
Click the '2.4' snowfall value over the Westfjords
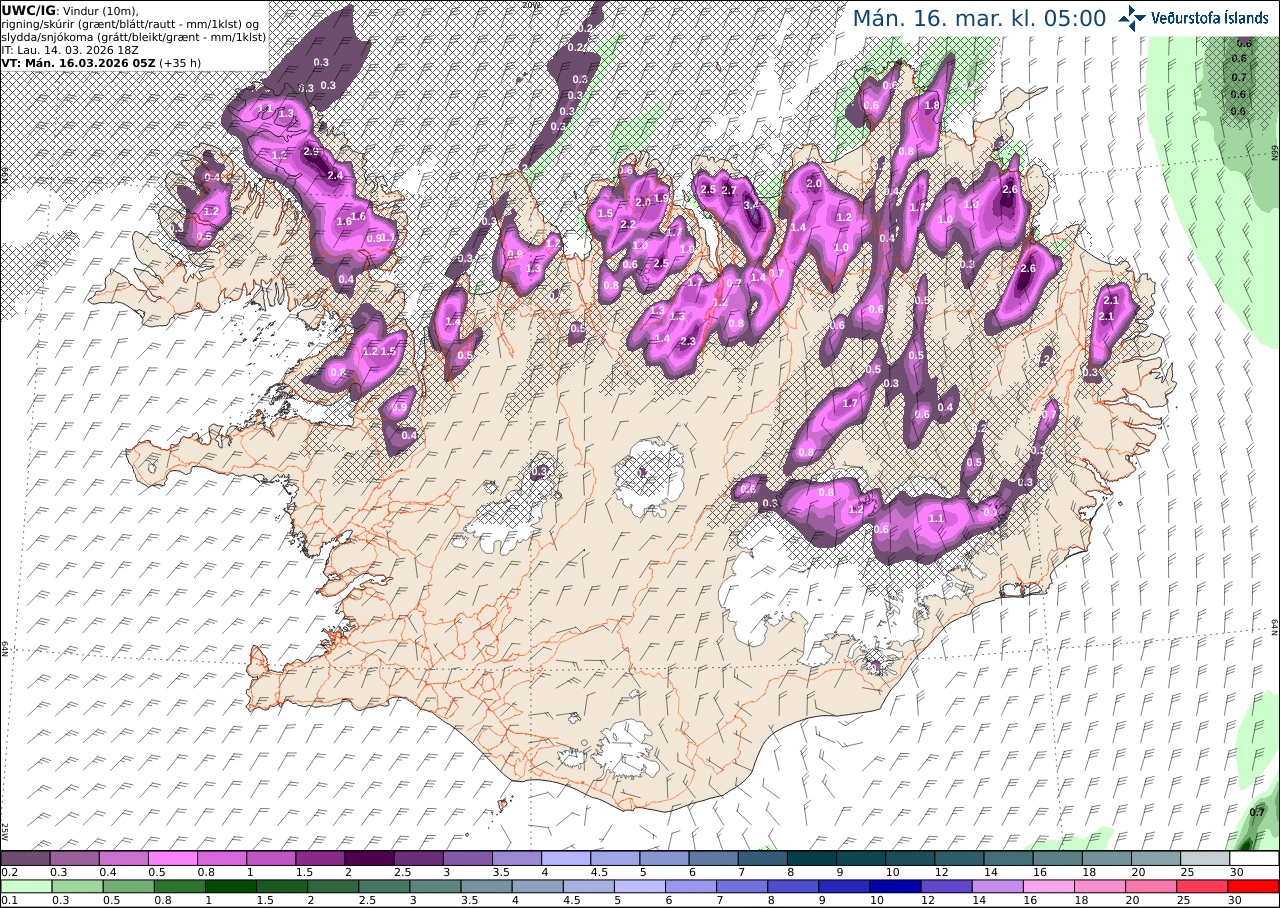(x=335, y=175)
